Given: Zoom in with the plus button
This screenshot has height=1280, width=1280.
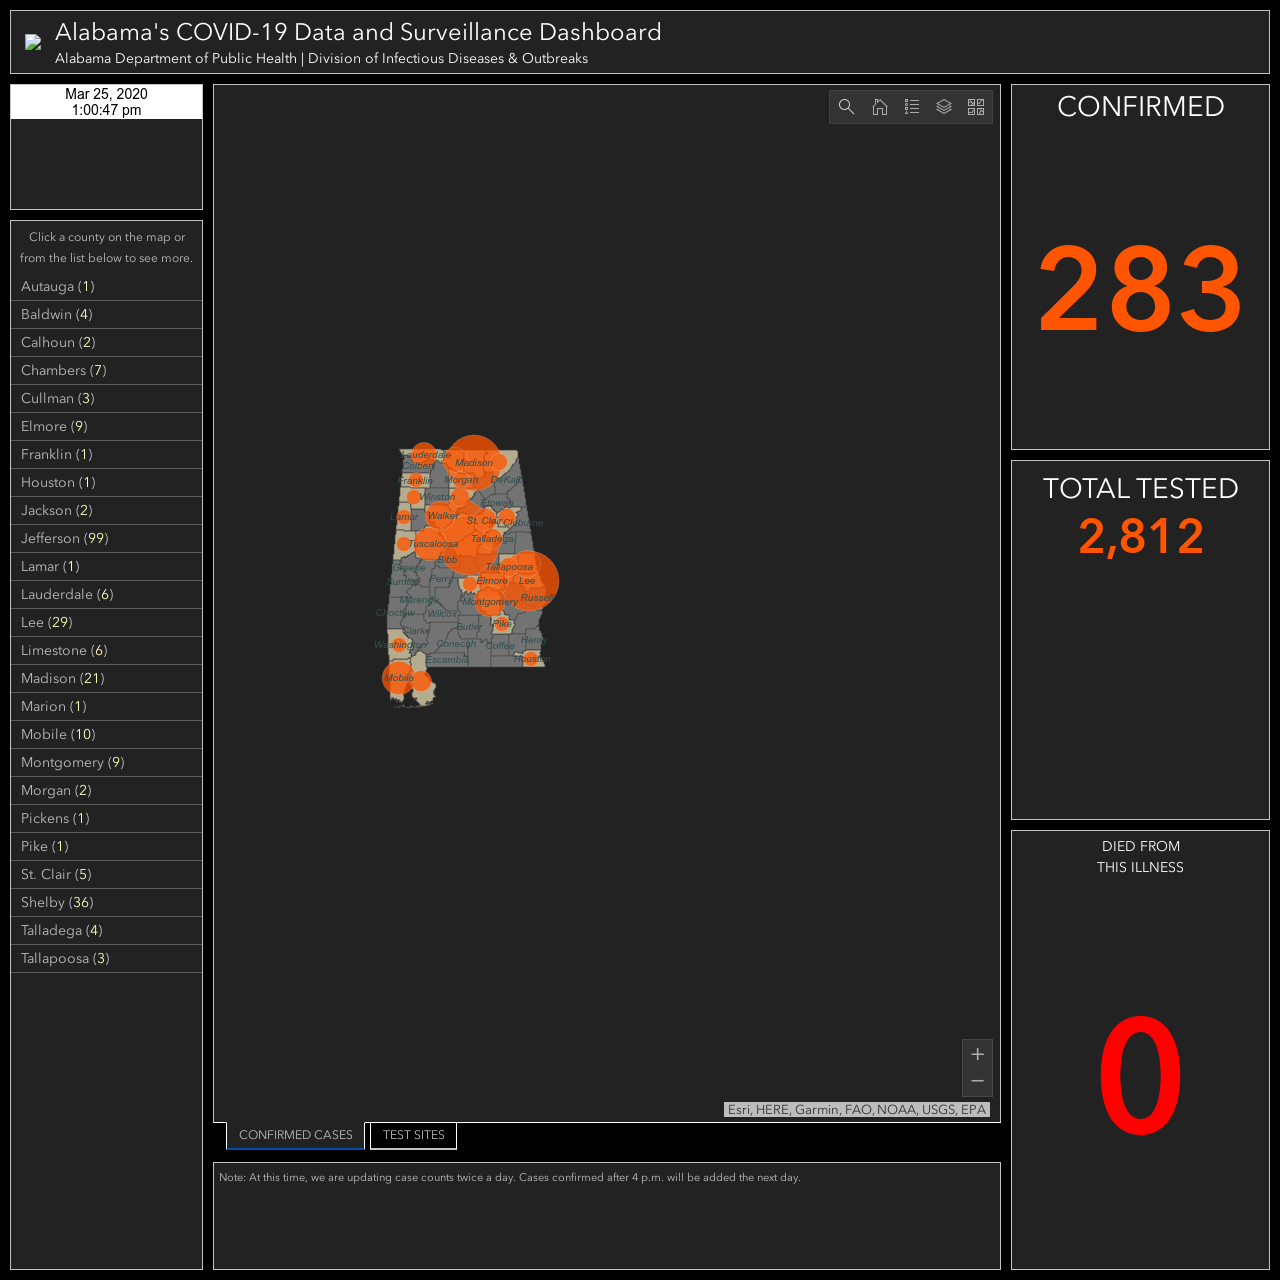Looking at the screenshot, I should tap(977, 1054).
